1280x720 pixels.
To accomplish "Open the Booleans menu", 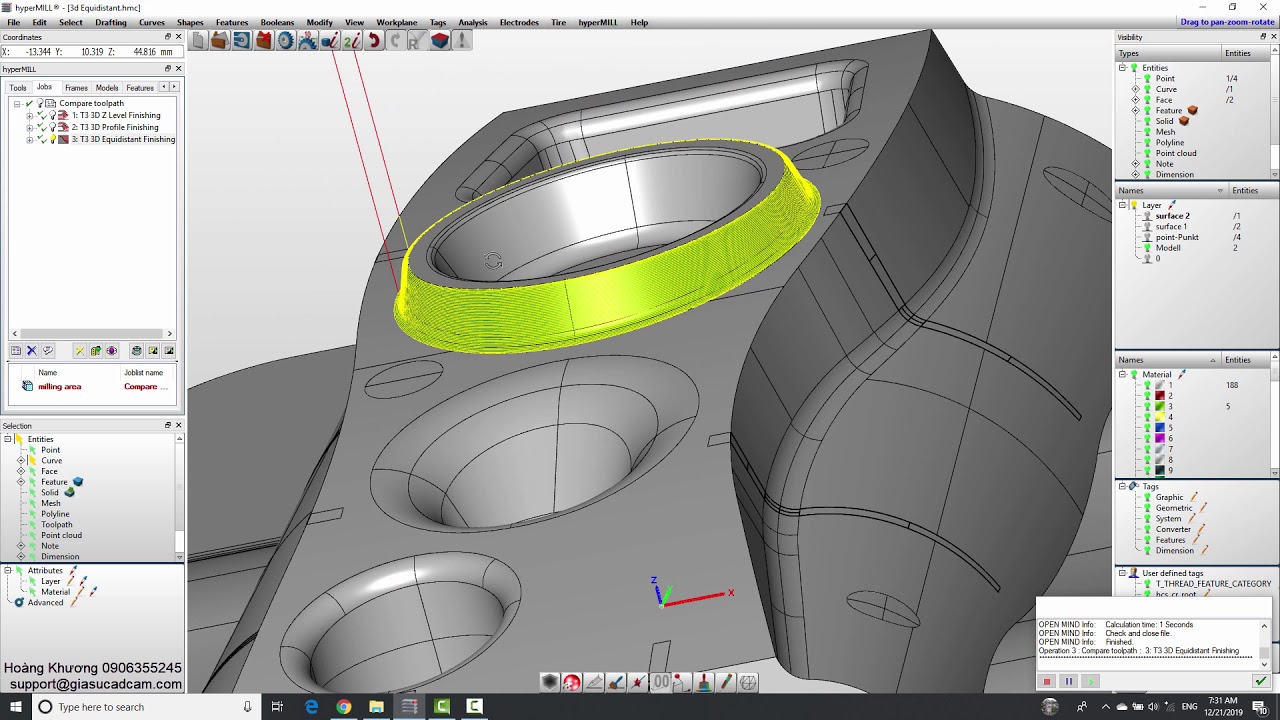I will (277, 22).
